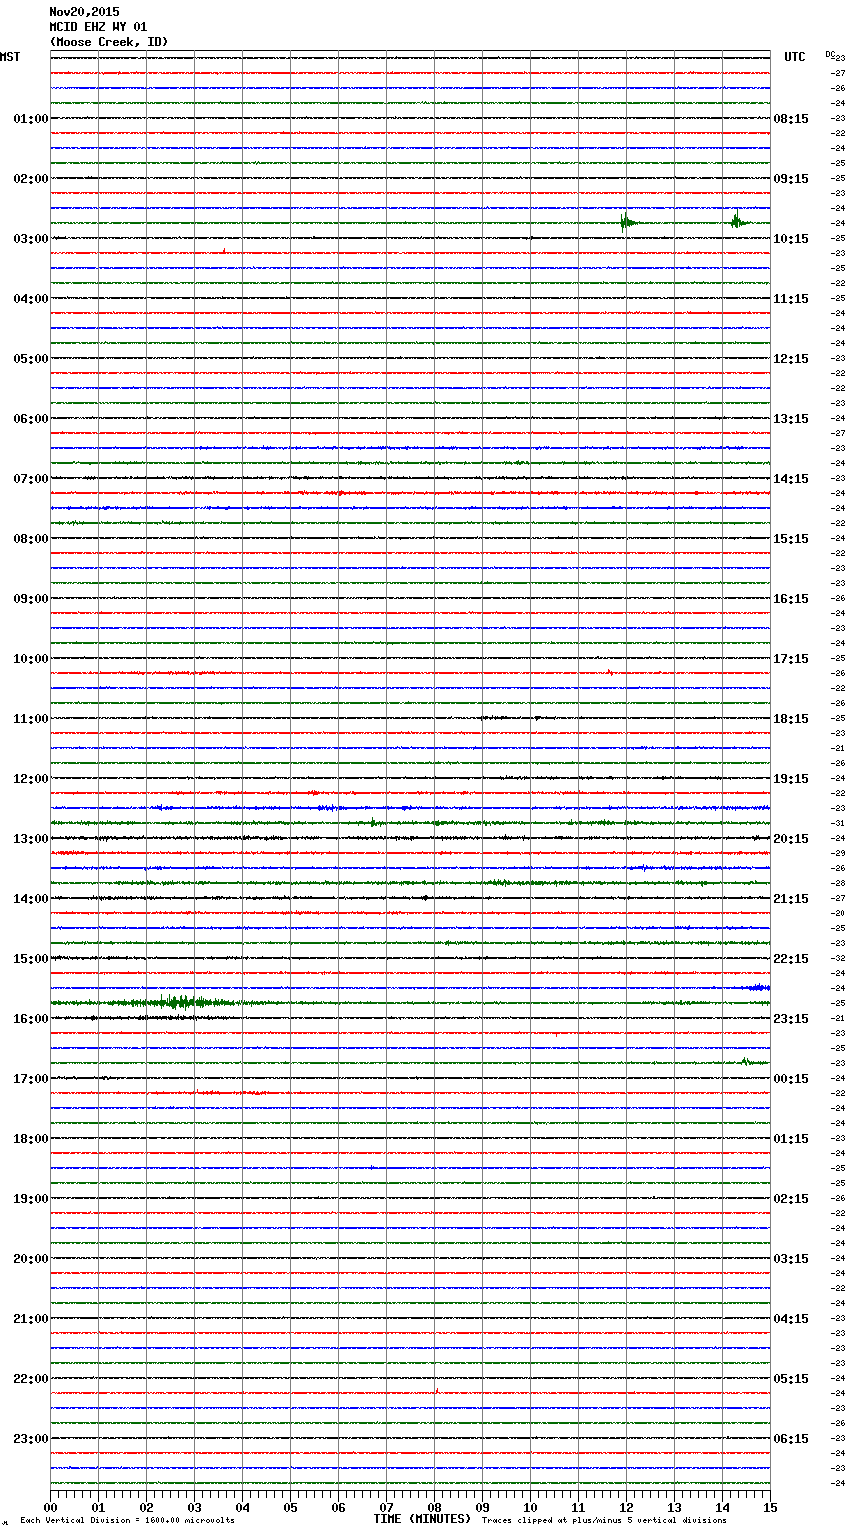Select the 07:00 MST row label
This screenshot has width=850, height=1534.
coord(31,479)
